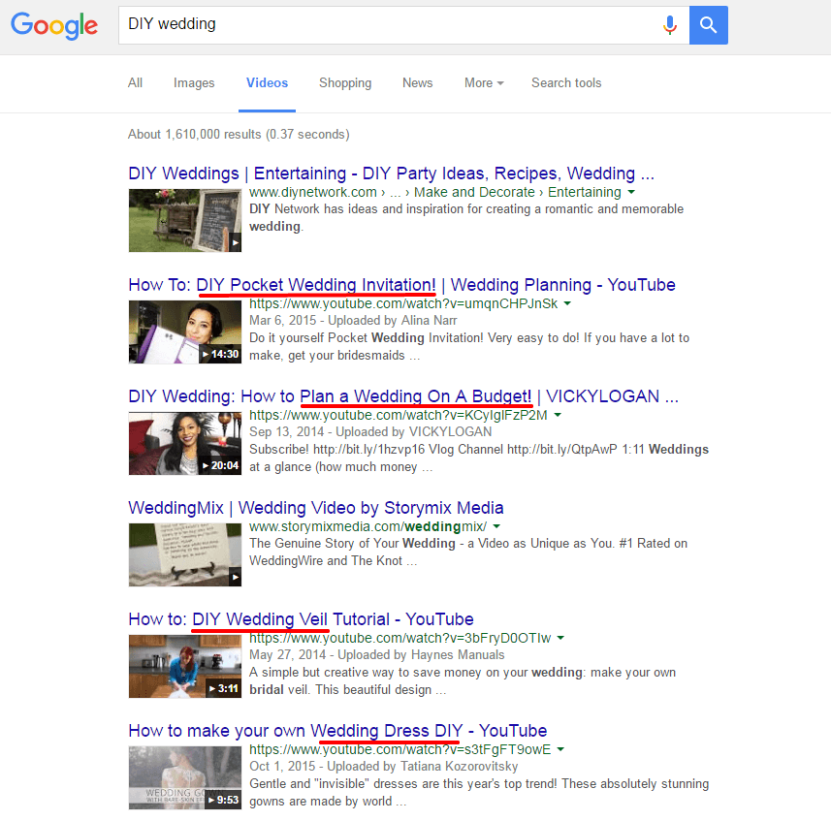Screen dimensions: 831x821
Task: Play the 9:53 wedding gown thumbnail
Action: click(185, 778)
